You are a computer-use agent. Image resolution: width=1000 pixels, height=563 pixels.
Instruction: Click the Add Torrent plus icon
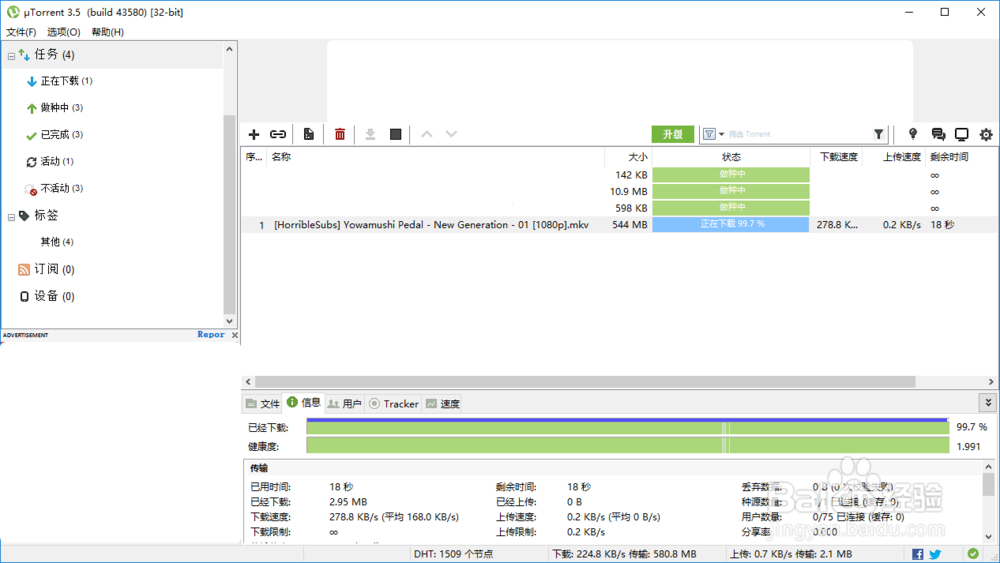click(254, 134)
